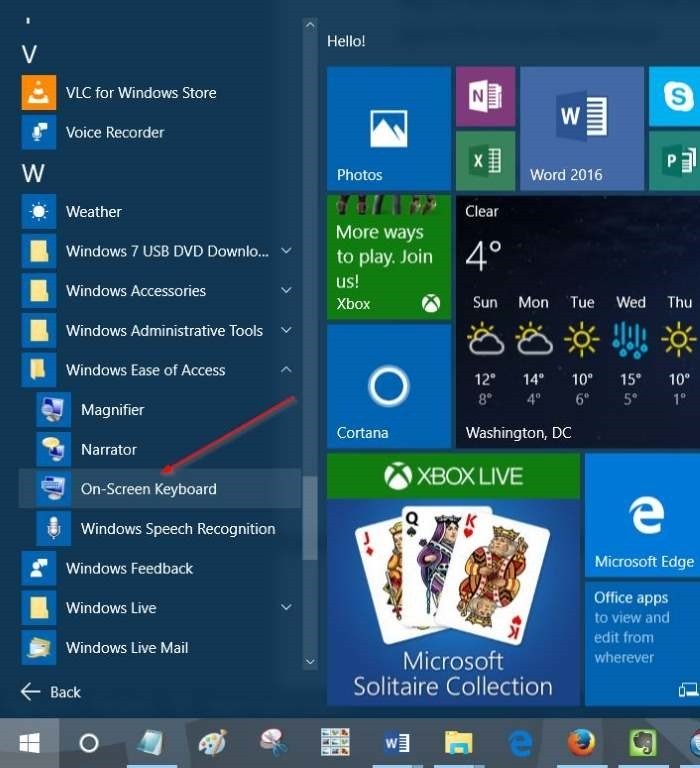Jump to the letter W section header
Image resolution: width=700 pixels, height=768 pixels.
point(33,173)
